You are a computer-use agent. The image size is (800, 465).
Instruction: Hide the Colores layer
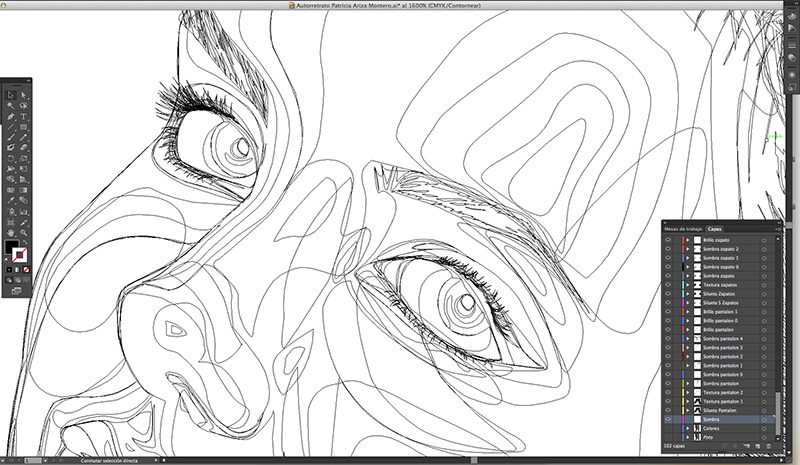coord(668,428)
